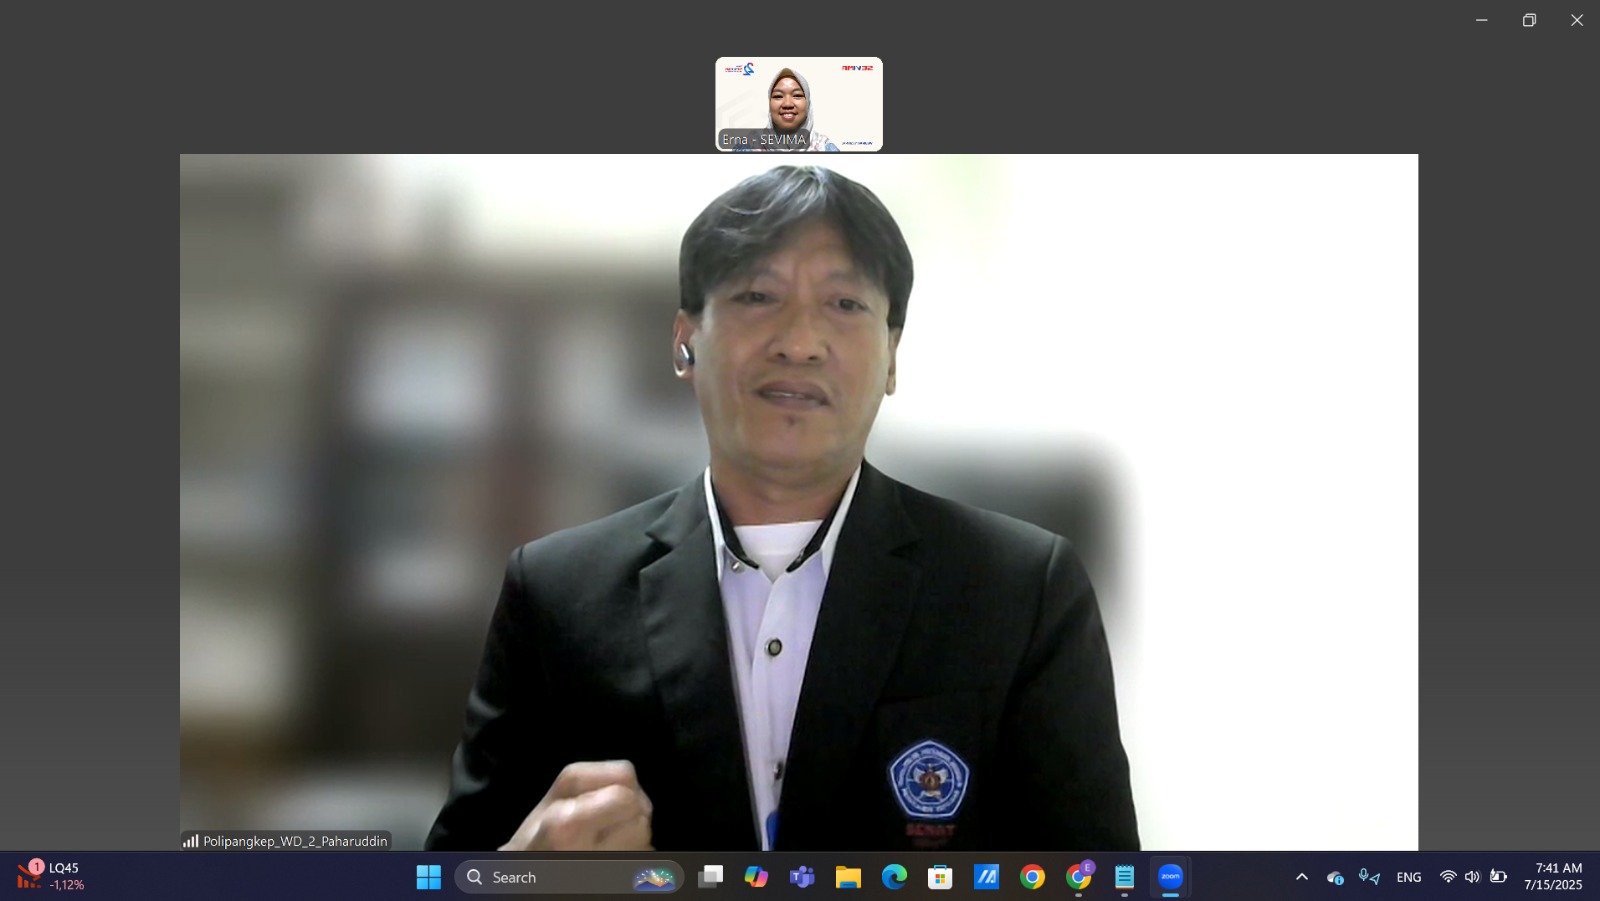Viewport: 1600px width, 901px height.
Task: Launch Microsoft Edge browser
Action: pyautogui.click(x=894, y=877)
